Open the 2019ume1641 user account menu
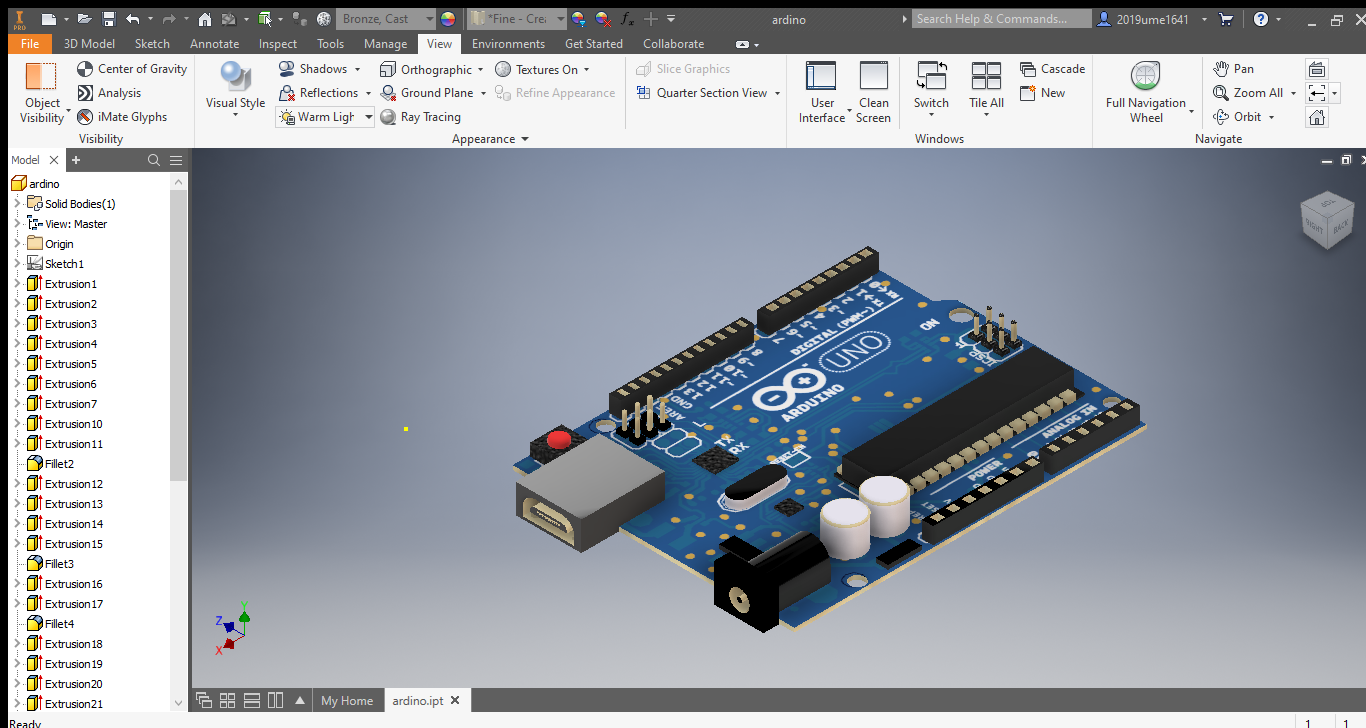Image resolution: width=1366 pixels, height=728 pixels. (1152, 19)
